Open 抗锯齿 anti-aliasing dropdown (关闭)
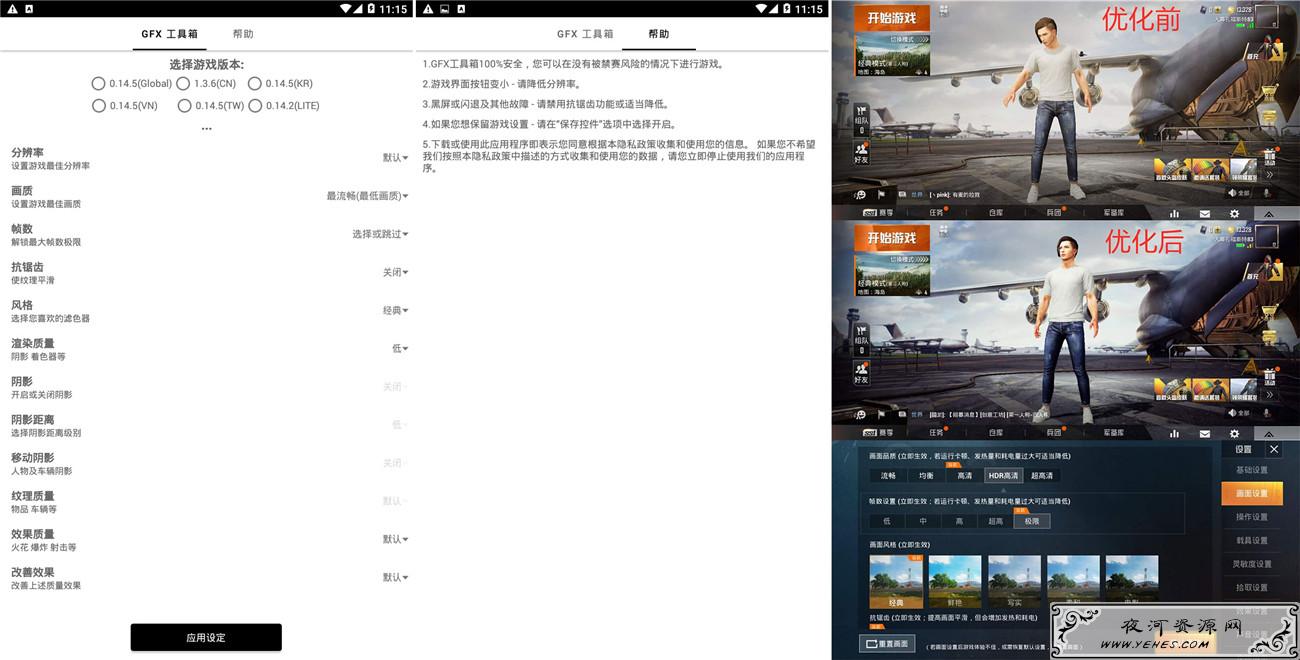Image resolution: width=1300 pixels, height=660 pixels. tap(395, 272)
